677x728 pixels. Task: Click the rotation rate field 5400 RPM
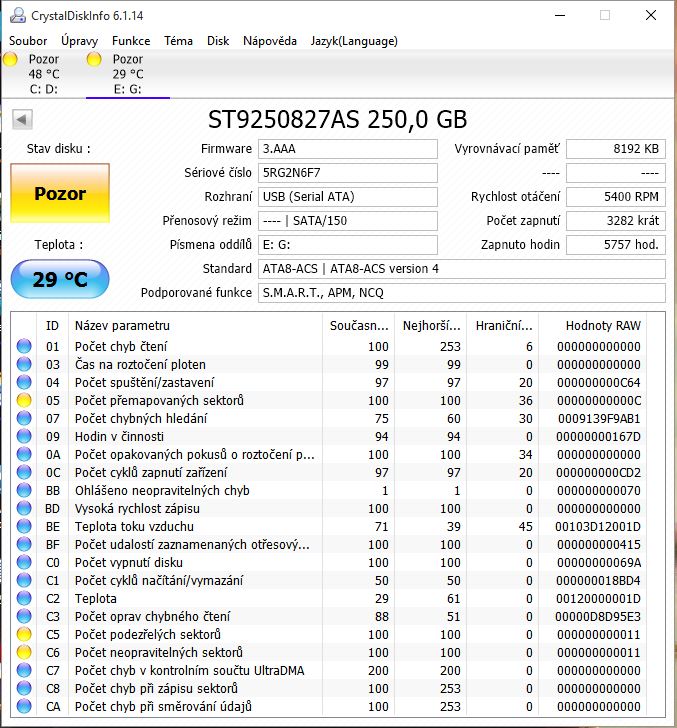point(616,197)
